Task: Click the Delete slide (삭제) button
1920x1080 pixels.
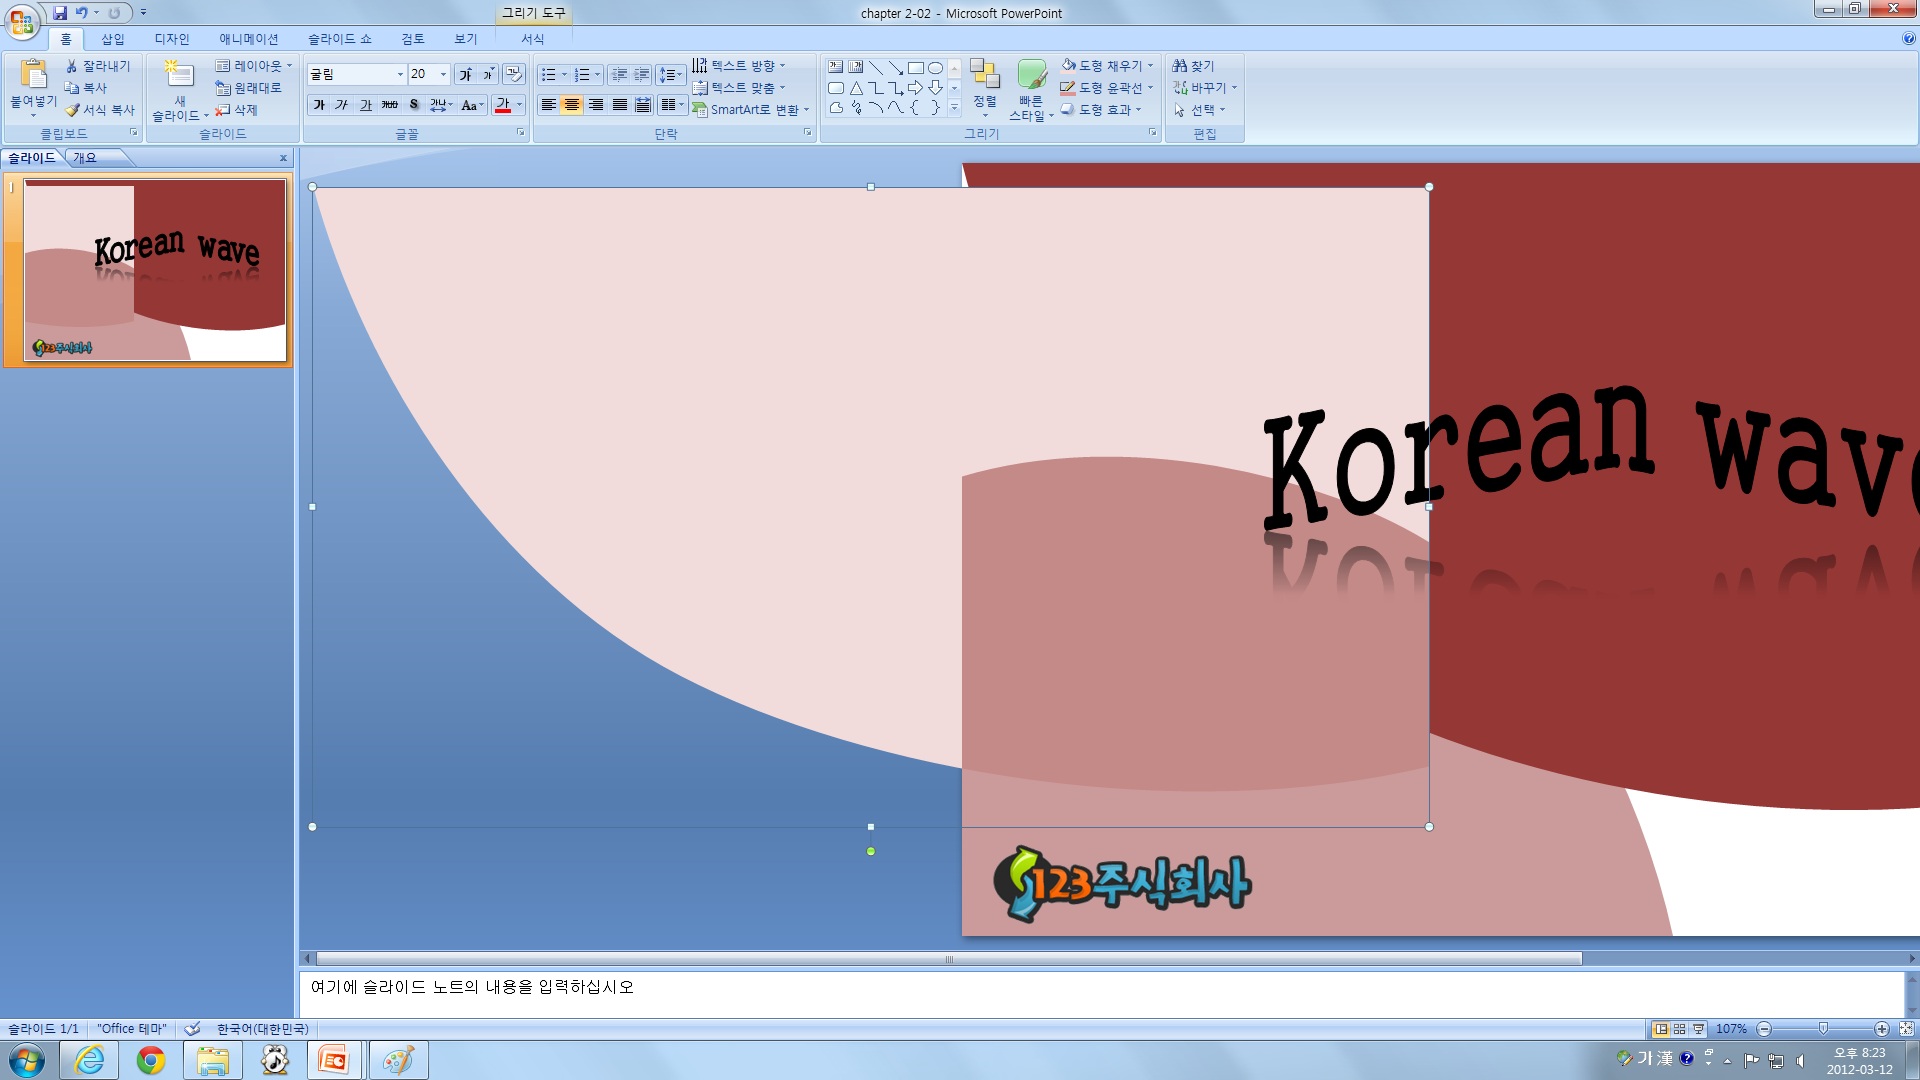Action: (x=236, y=110)
